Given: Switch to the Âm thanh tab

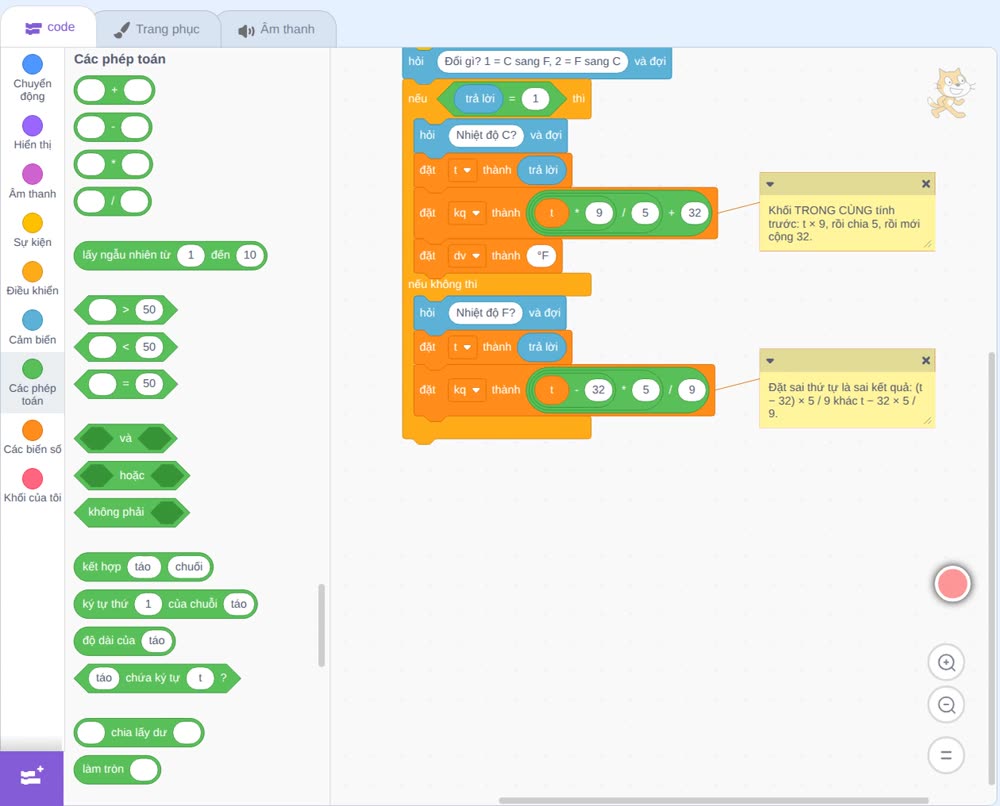Looking at the screenshot, I should pyautogui.click(x=277, y=29).
